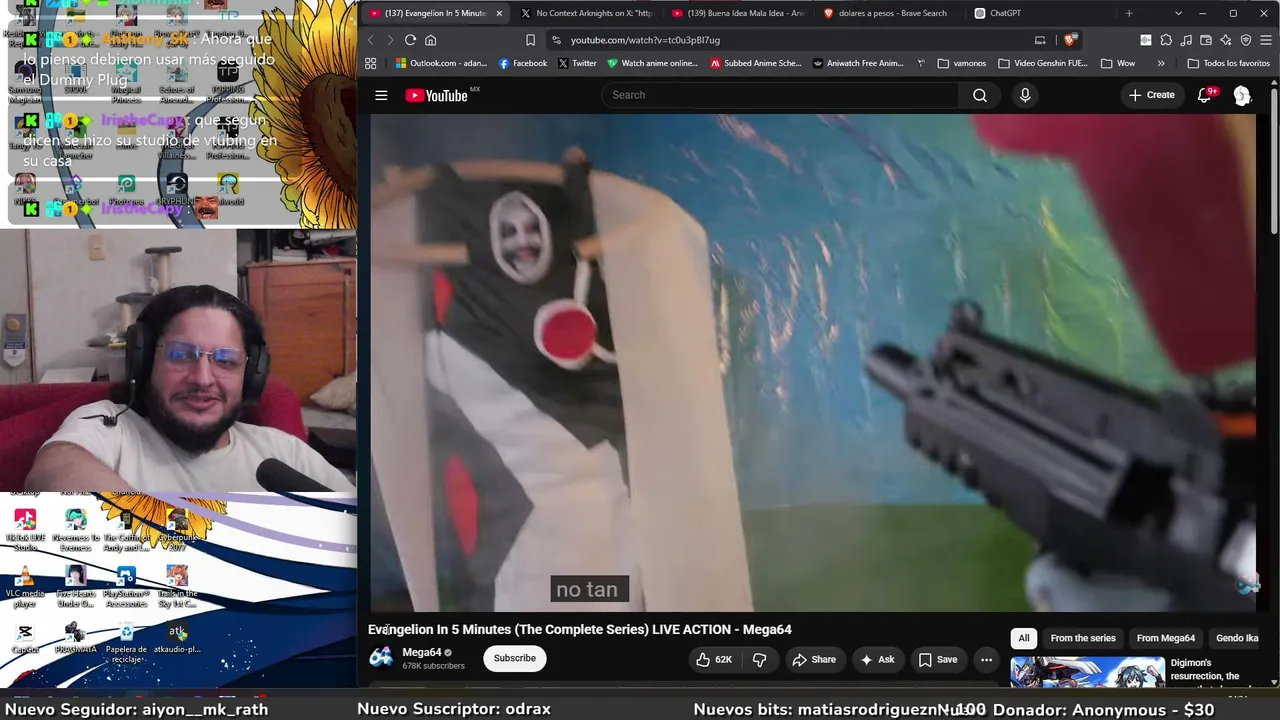The image size is (1280, 720).
Task: Open the Cyberpunk 2077 desktop shortcut
Action: tap(177, 530)
